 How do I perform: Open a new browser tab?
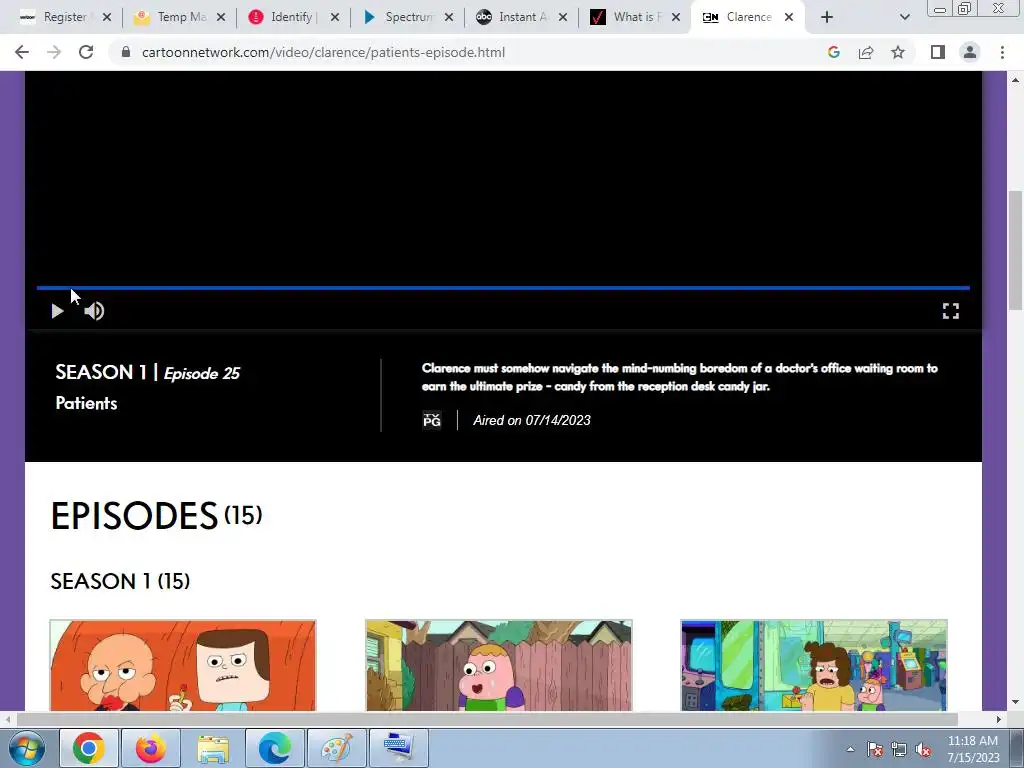827,18
